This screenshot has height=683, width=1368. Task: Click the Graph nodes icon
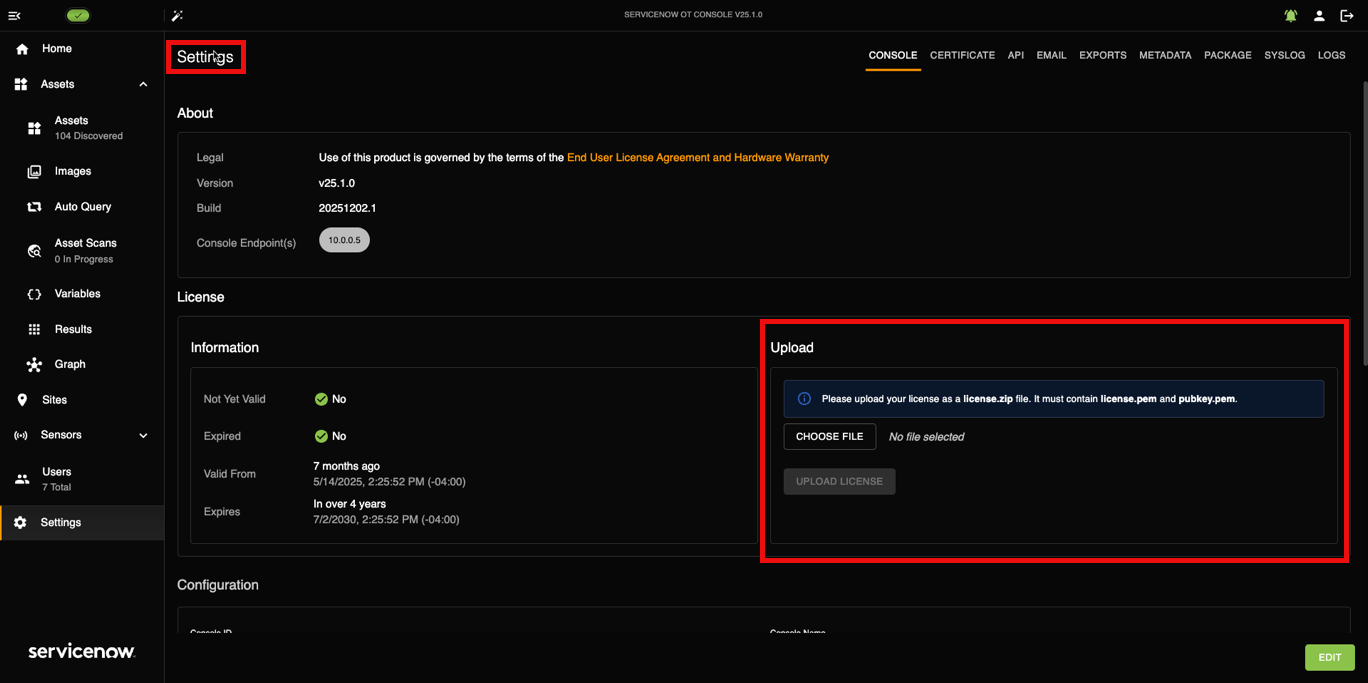point(34,365)
